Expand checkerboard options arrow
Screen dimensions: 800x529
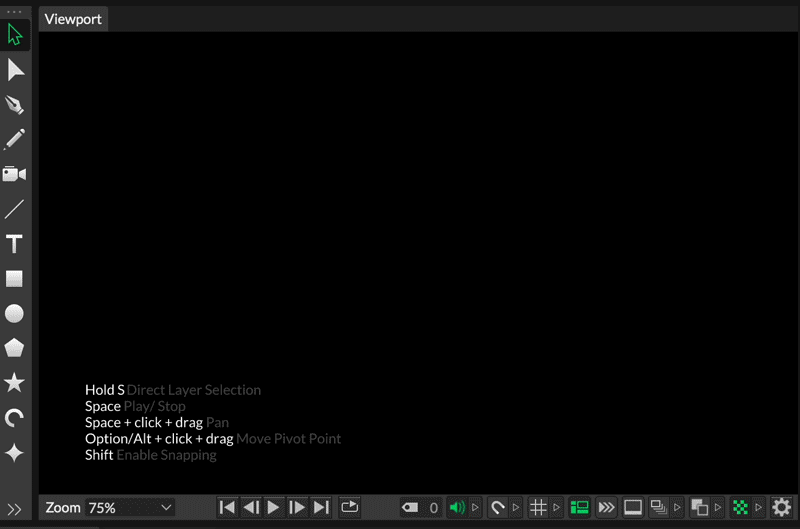[759, 508]
